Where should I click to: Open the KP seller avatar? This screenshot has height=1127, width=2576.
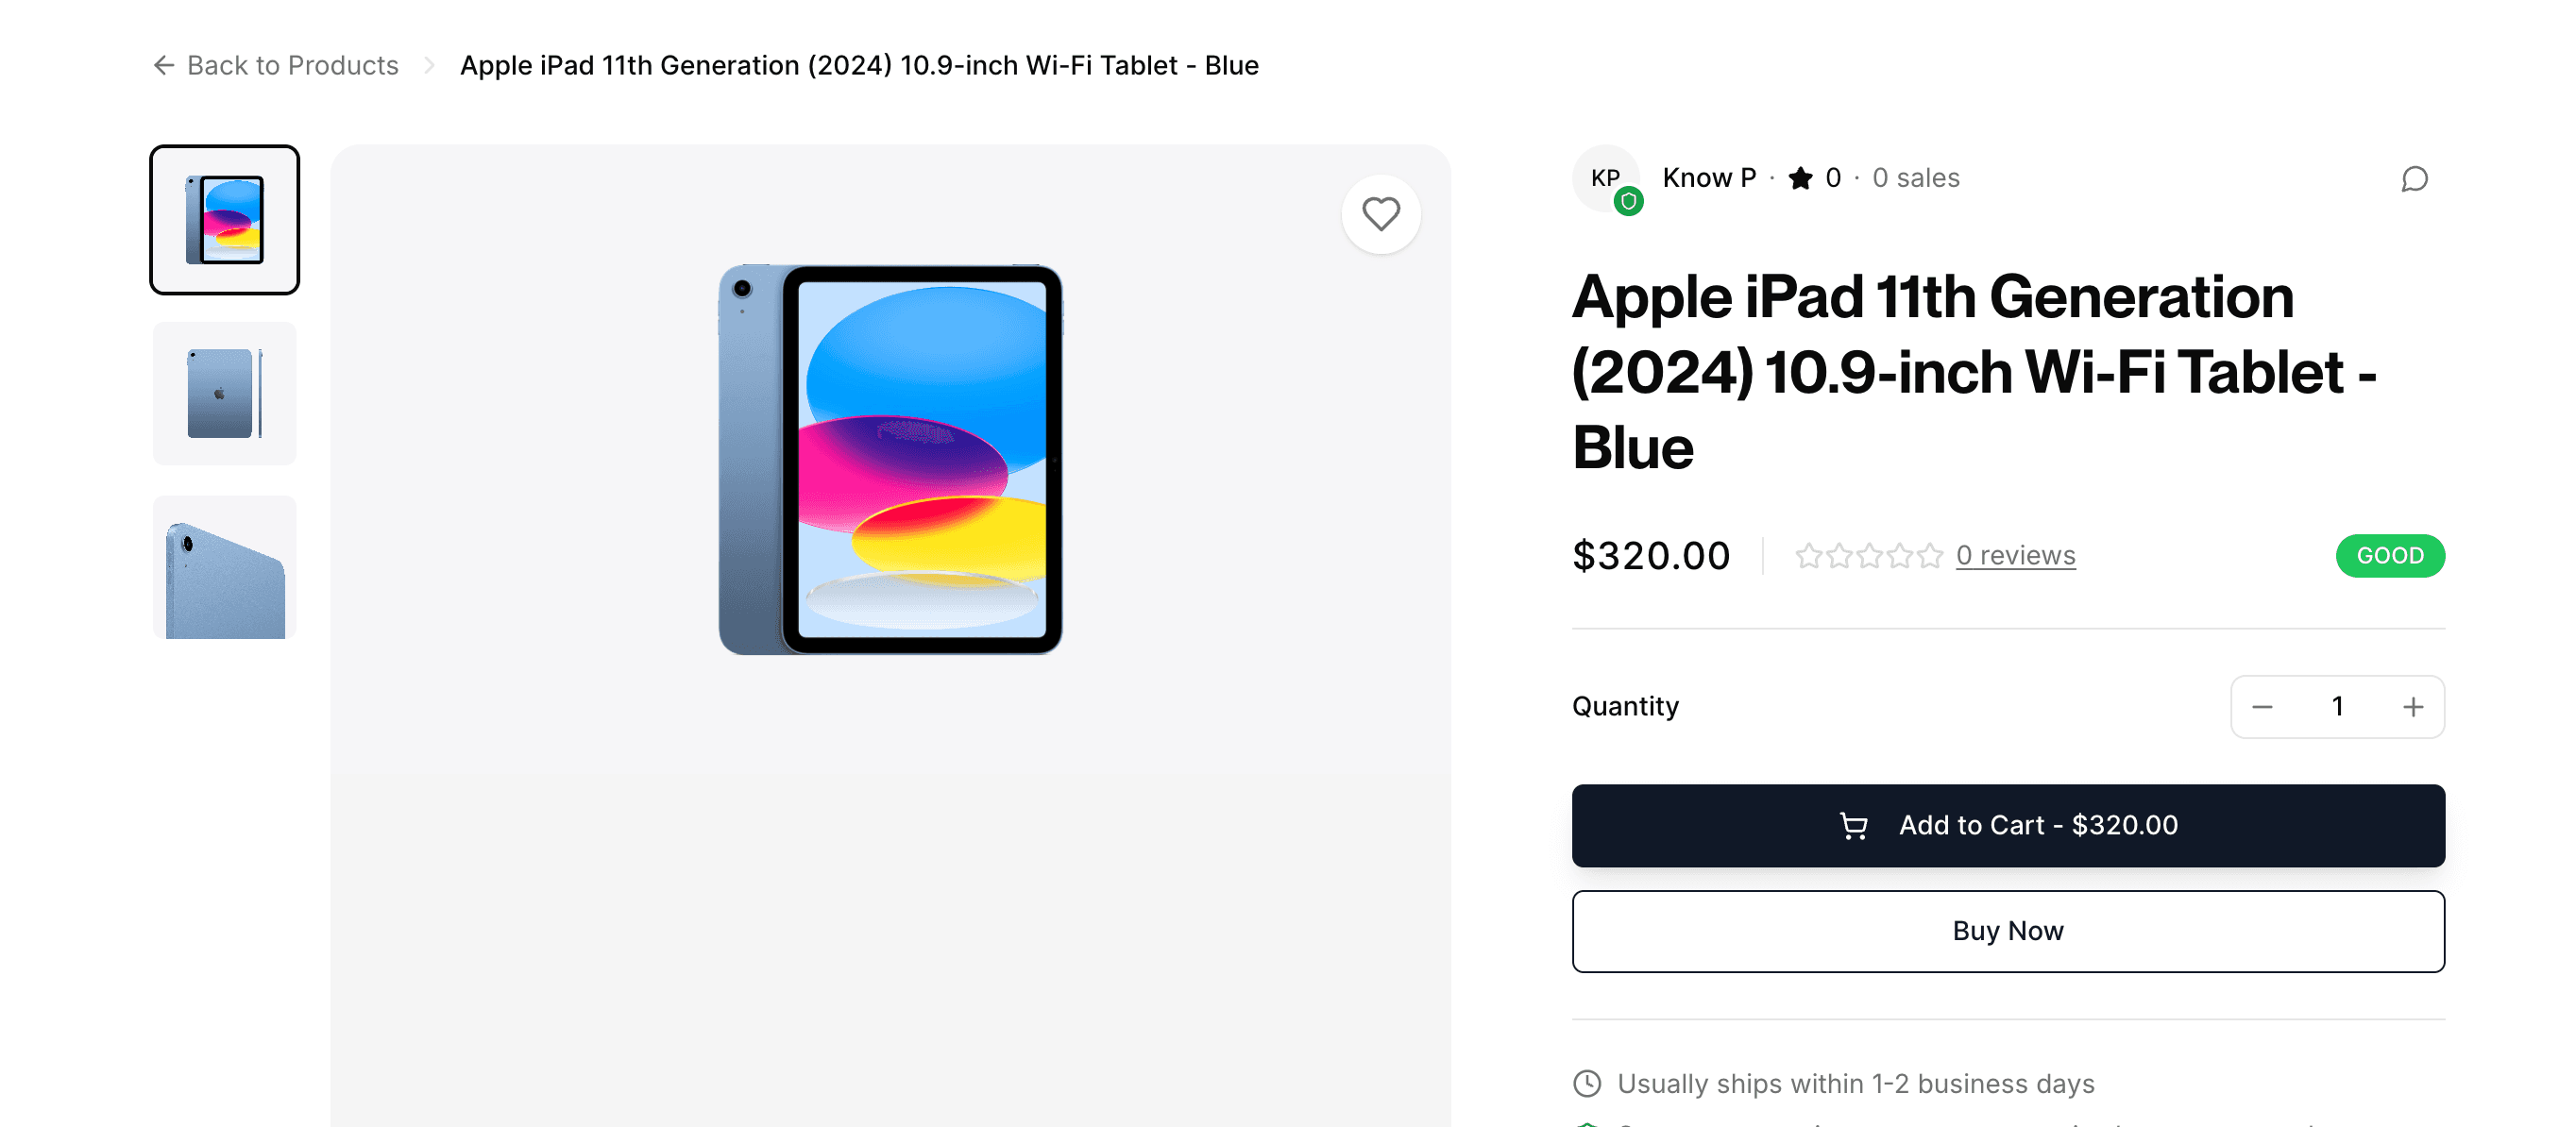(1606, 178)
